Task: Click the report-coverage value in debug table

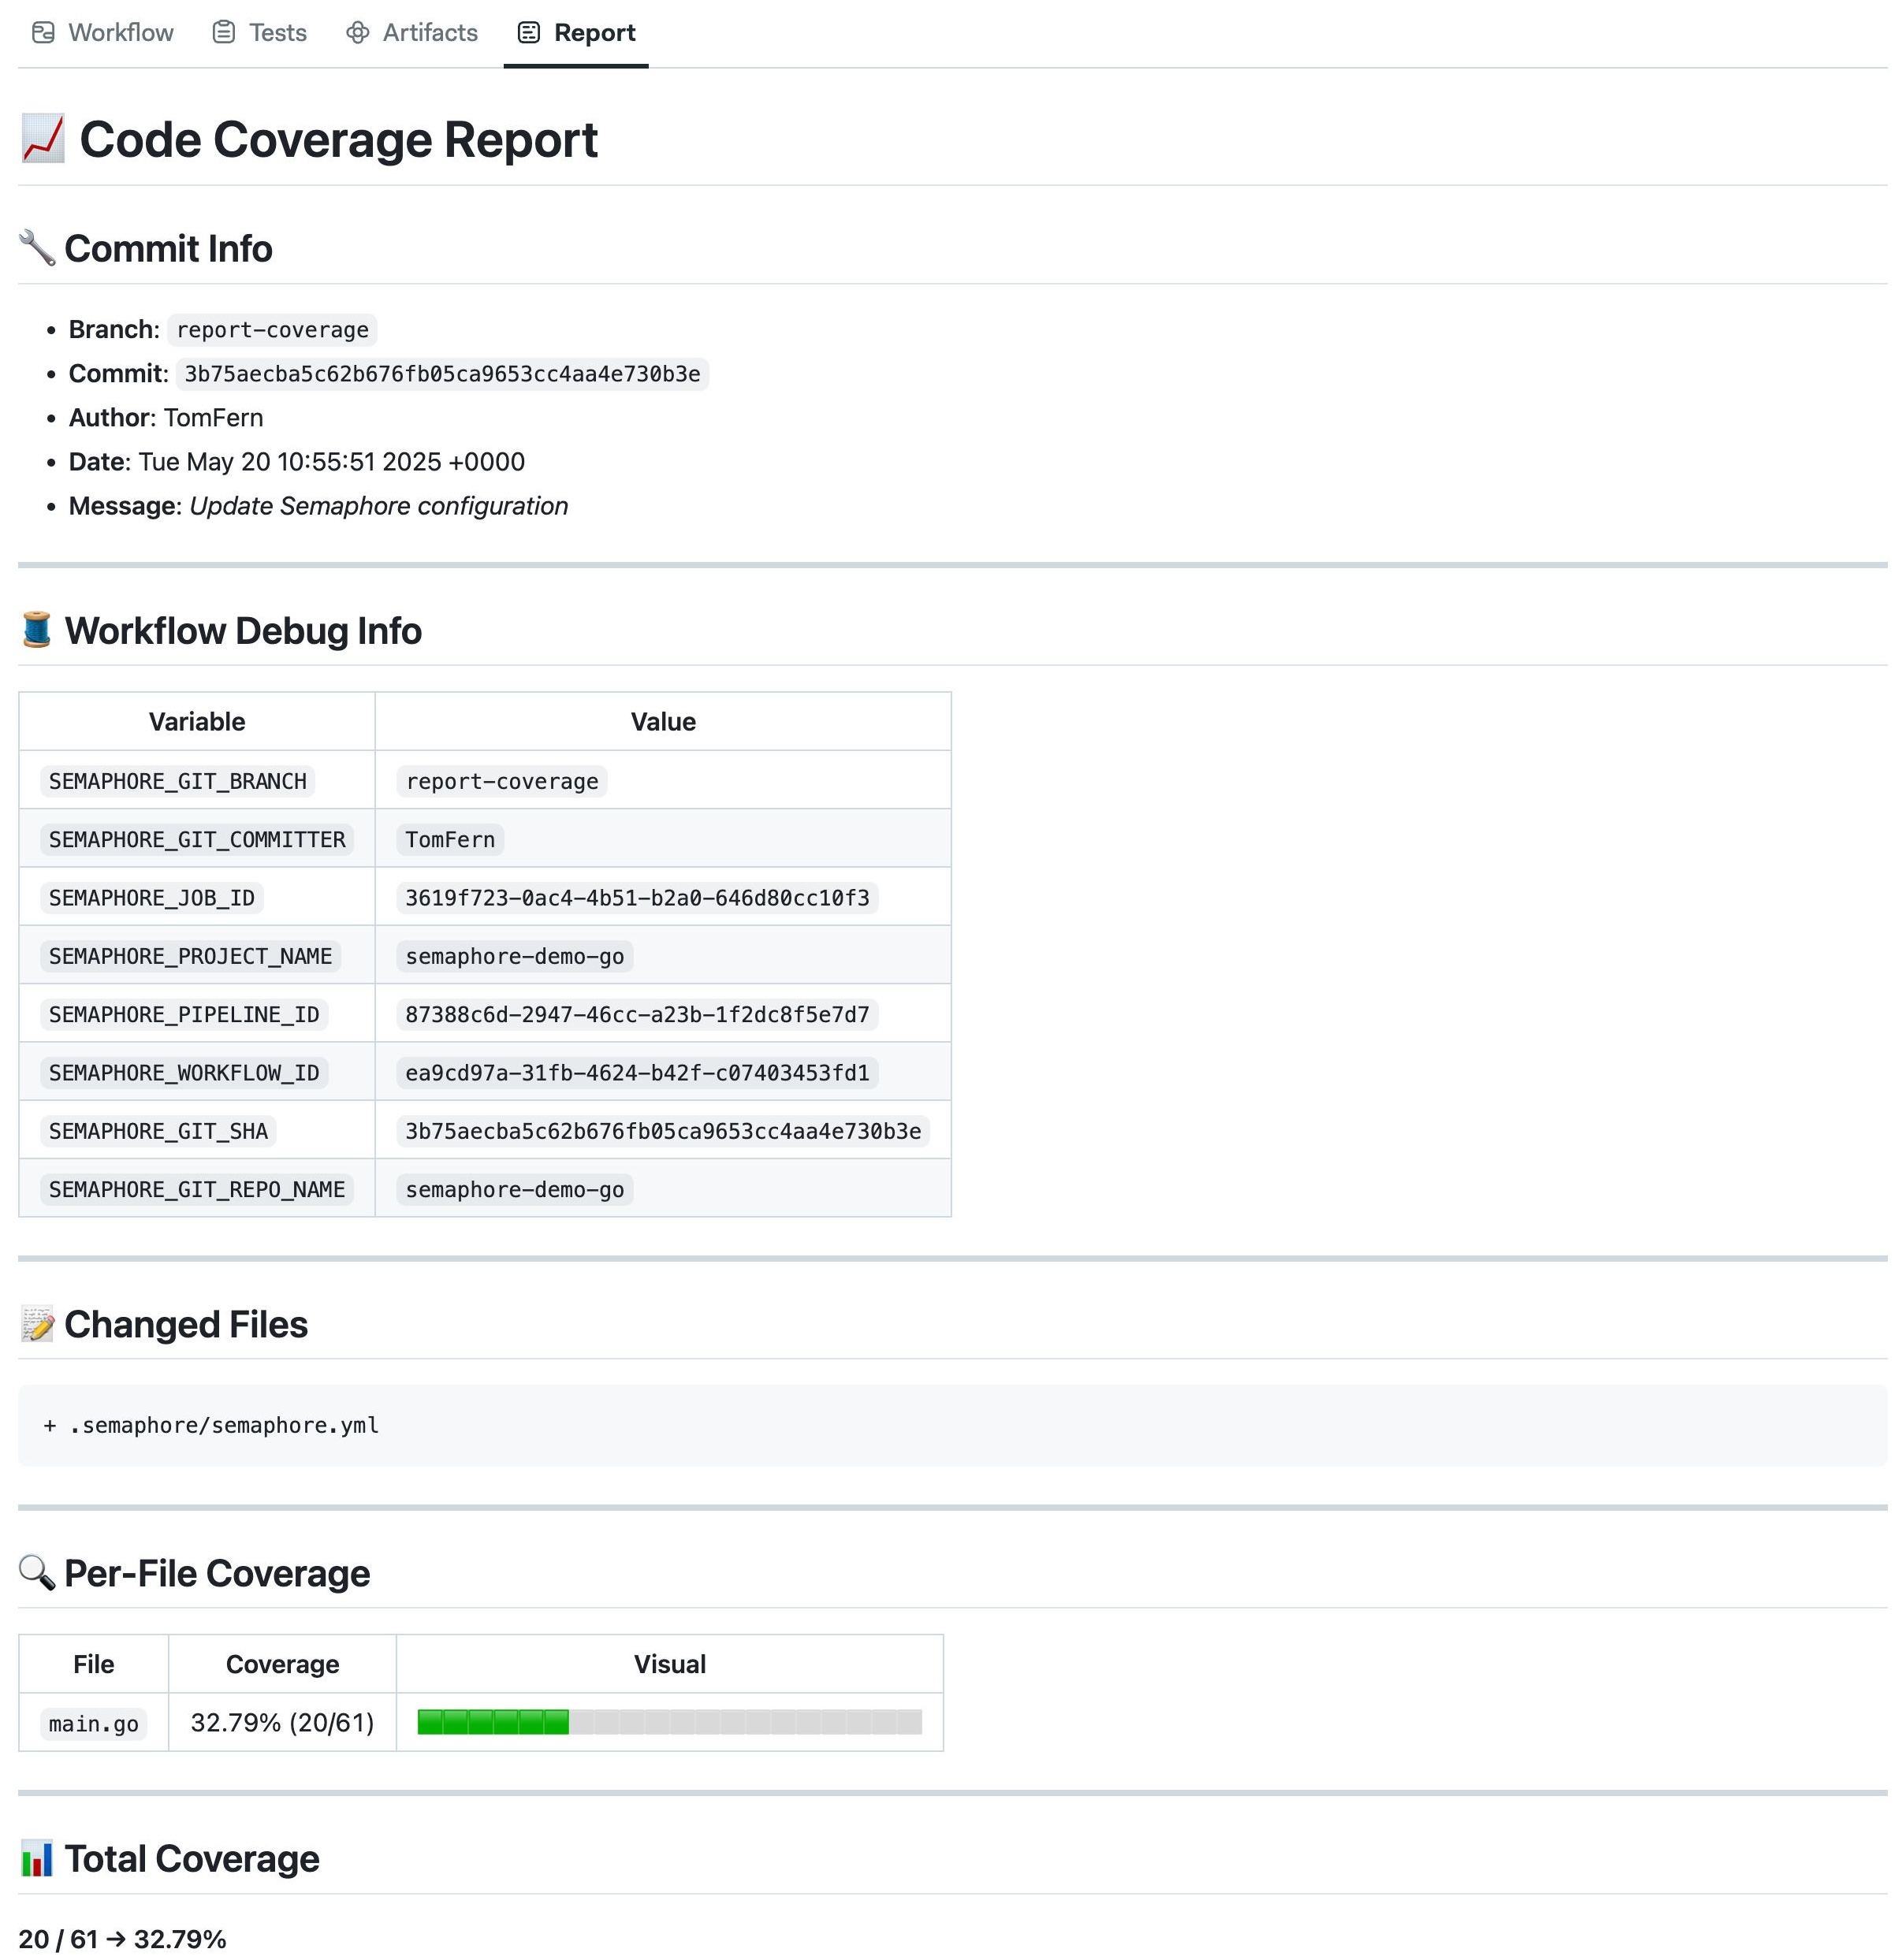Action: coord(502,781)
